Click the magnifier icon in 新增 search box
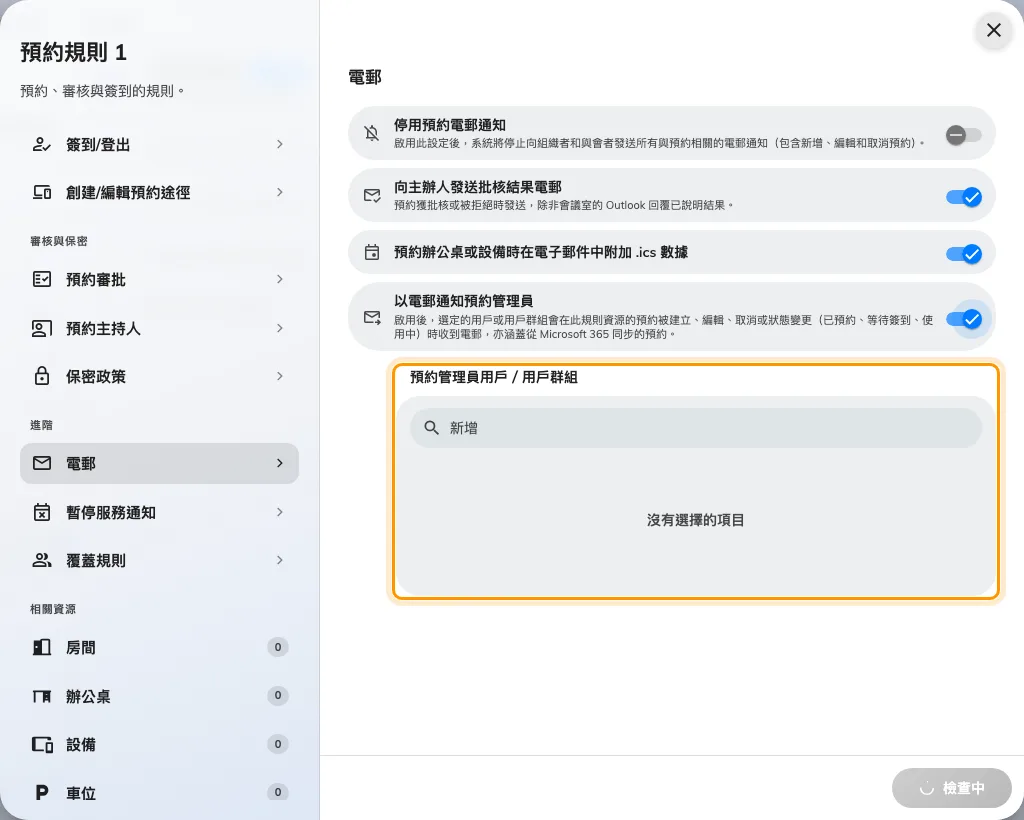Viewport: 1024px width, 820px height. click(431, 428)
